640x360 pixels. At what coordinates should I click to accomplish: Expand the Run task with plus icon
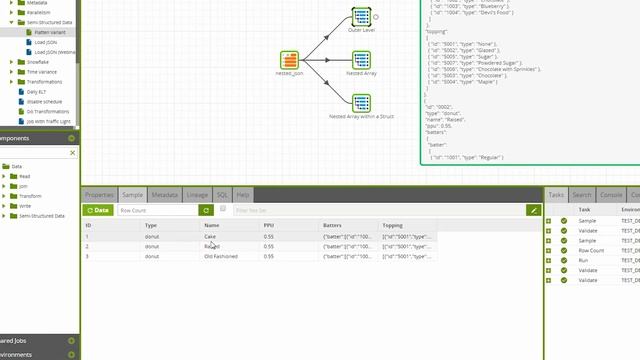pyautogui.click(x=549, y=260)
